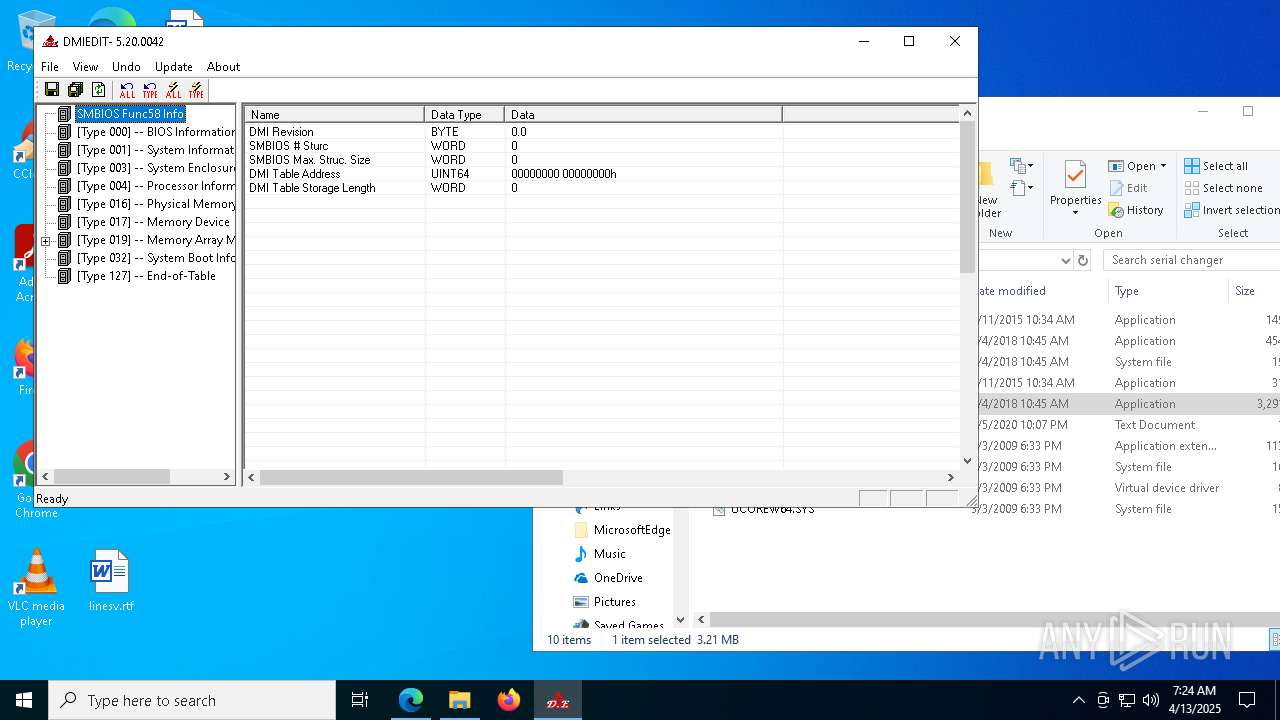Image resolution: width=1280 pixels, height=720 pixels.
Task: Select OneDrive in Explorer navigation pane
Action: coord(607,578)
